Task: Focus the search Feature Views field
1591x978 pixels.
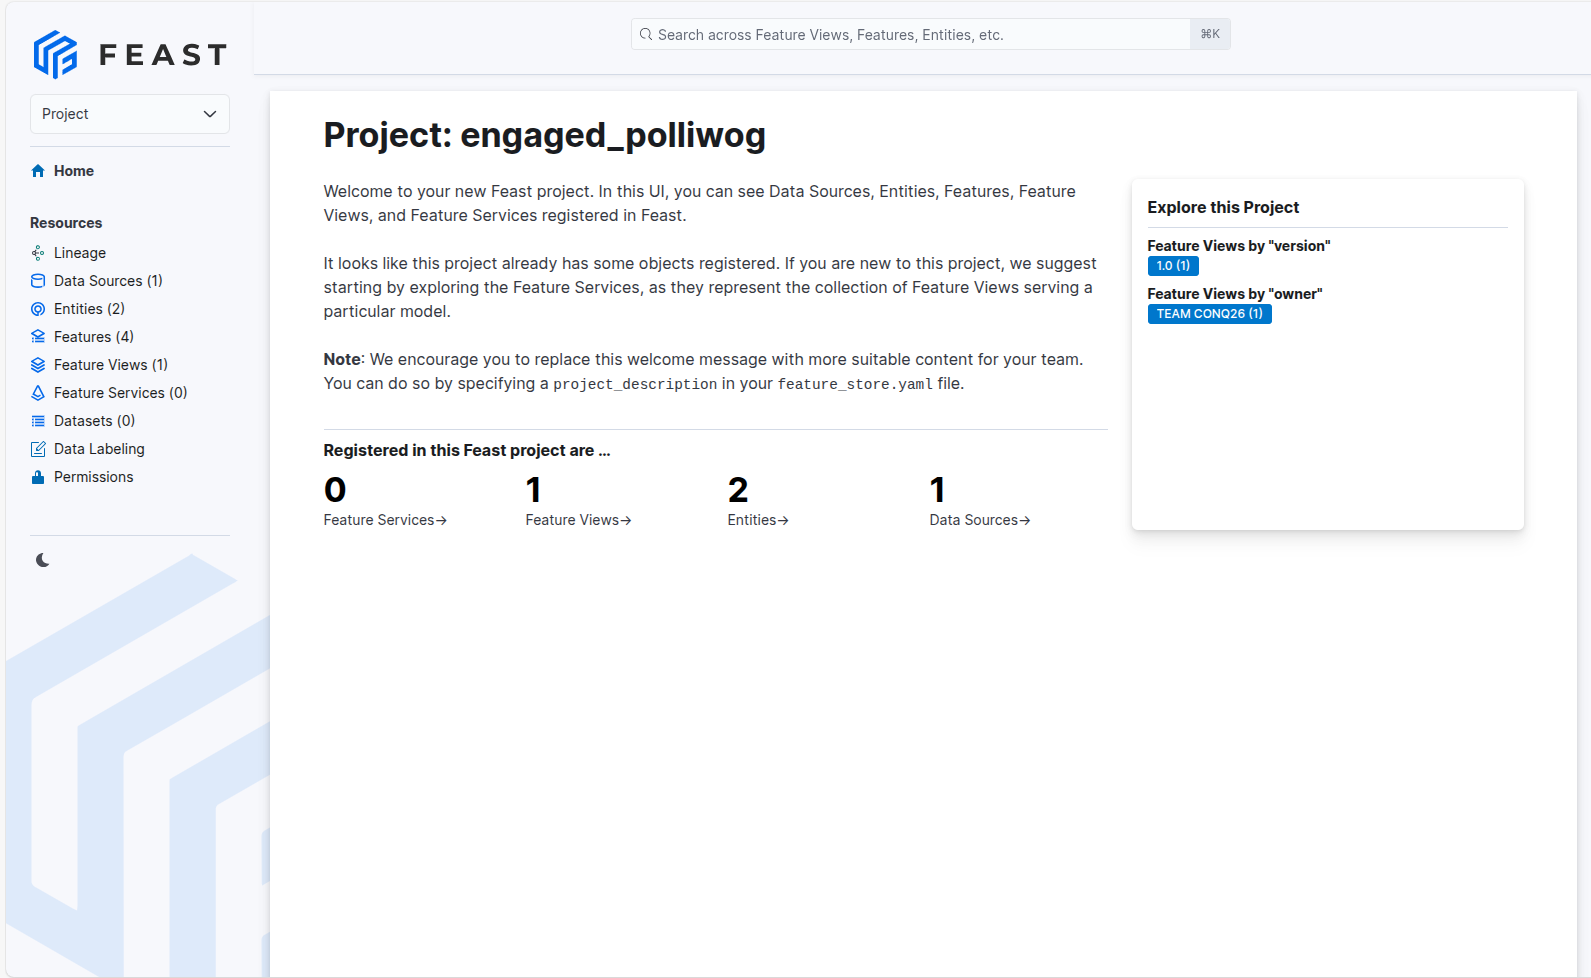Action: pos(920,35)
